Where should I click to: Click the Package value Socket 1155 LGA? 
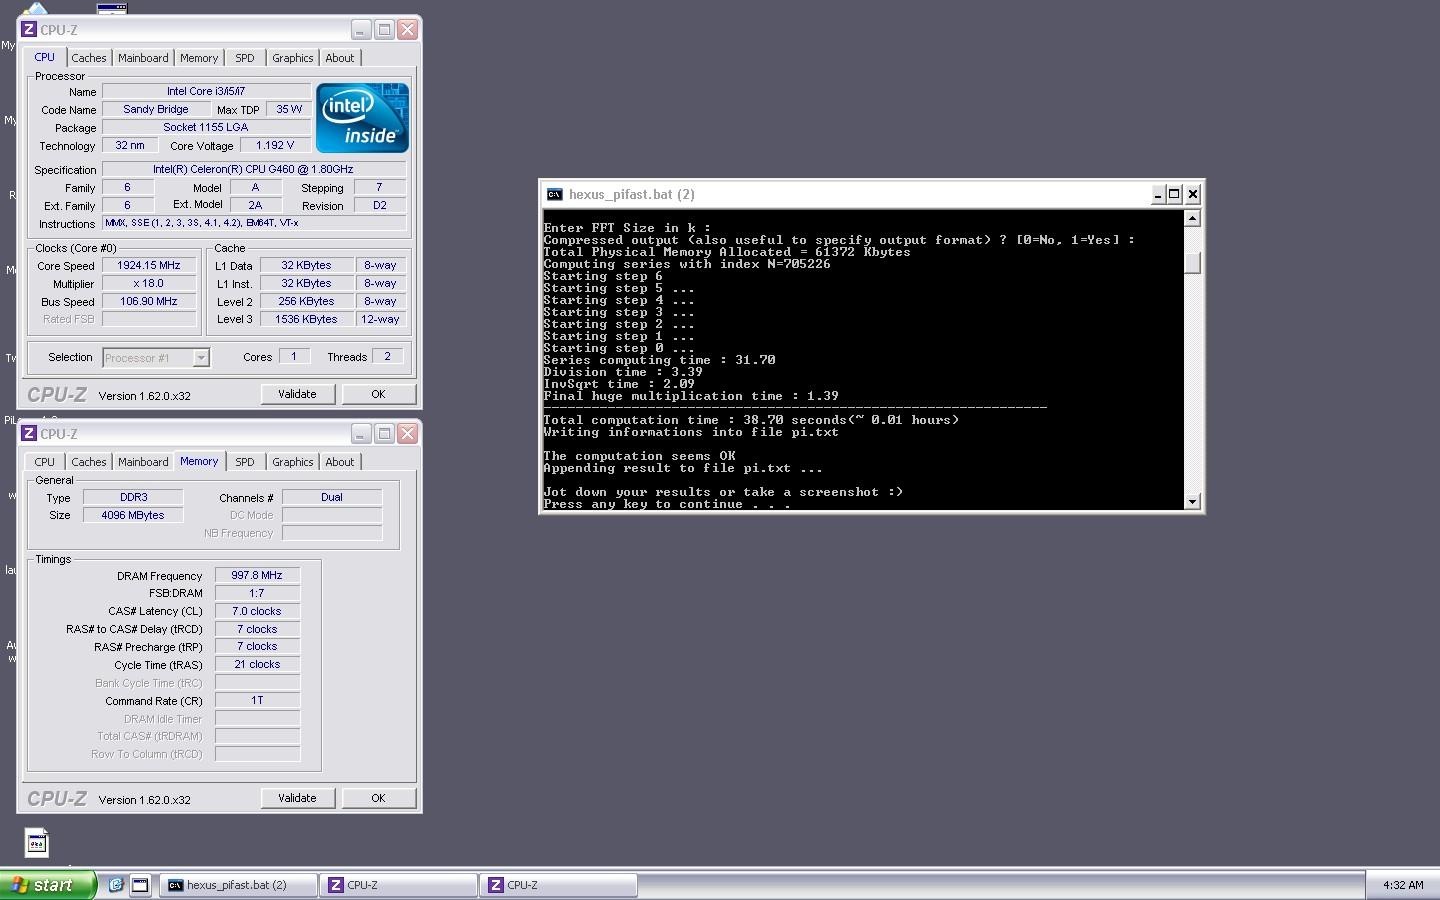[x=205, y=127]
